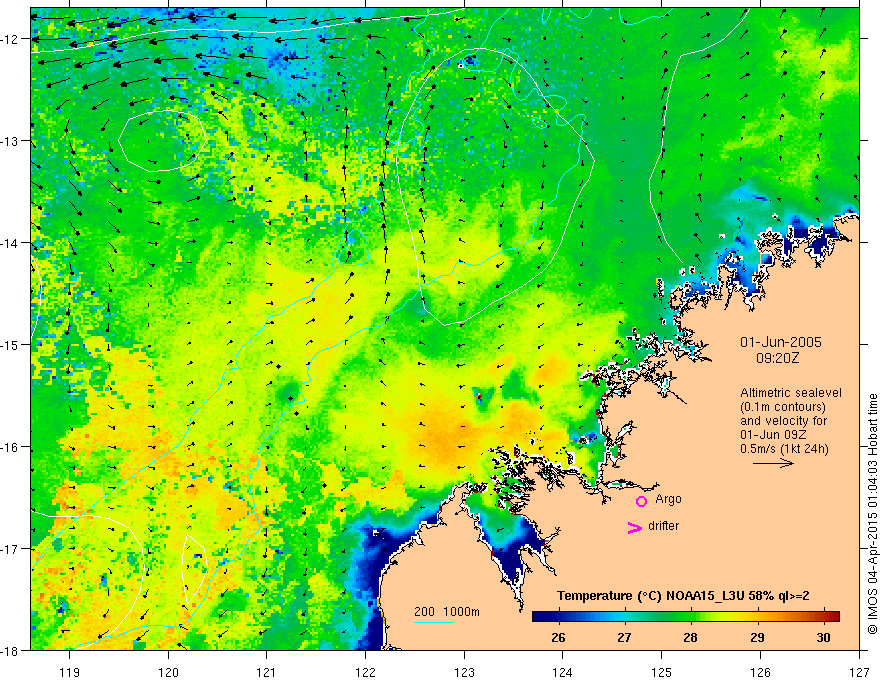Click the 127 longitude axis label
The image size is (880, 680).
click(859, 672)
